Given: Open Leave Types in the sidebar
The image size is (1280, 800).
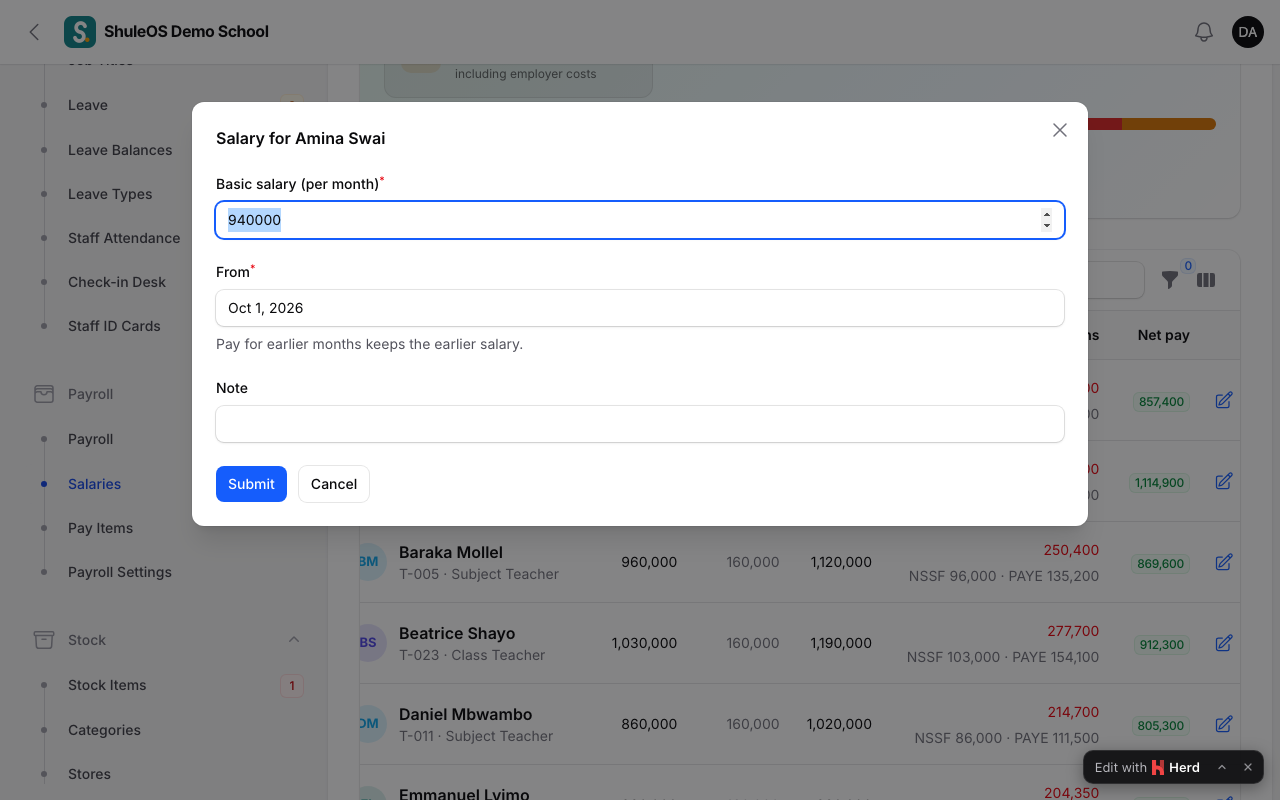Looking at the screenshot, I should click(110, 194).
